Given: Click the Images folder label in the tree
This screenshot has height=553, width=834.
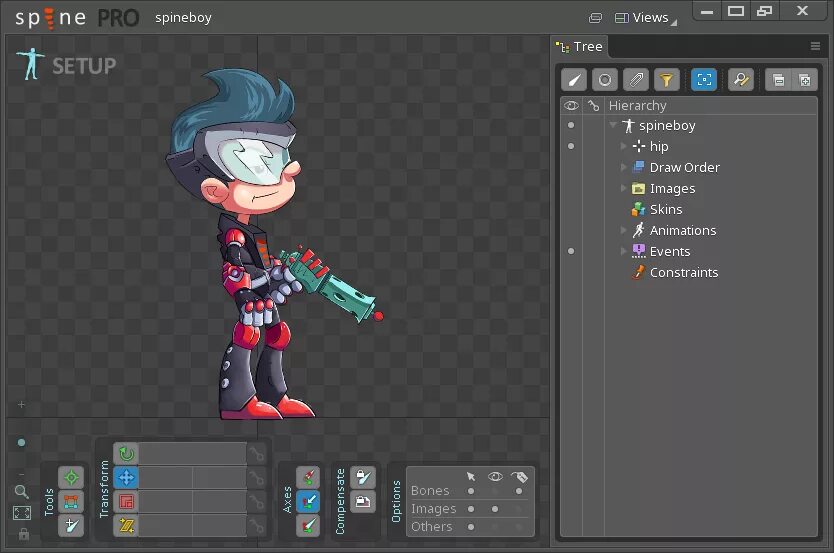Looking at the screenshot, I should [672, 189].
